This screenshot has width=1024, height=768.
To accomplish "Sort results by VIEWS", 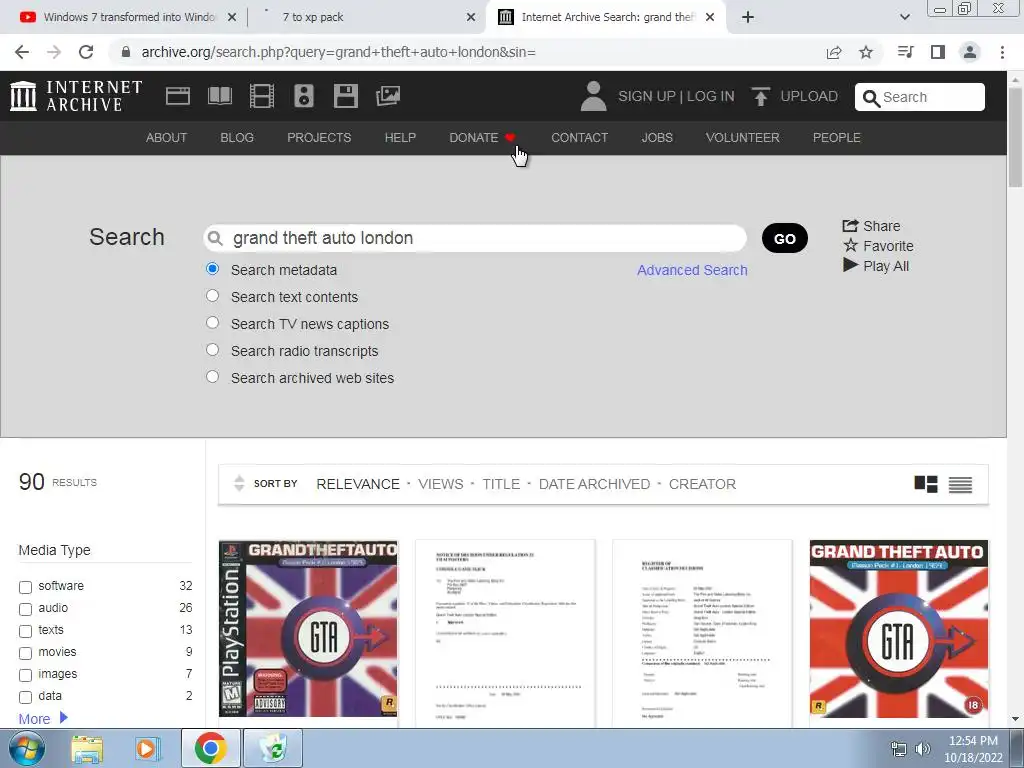I will point(441,484).
